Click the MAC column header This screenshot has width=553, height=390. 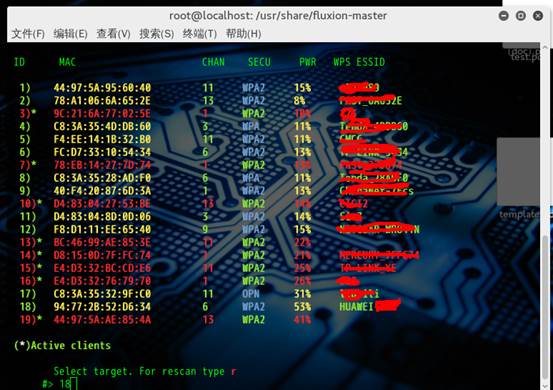coord(67,62)
